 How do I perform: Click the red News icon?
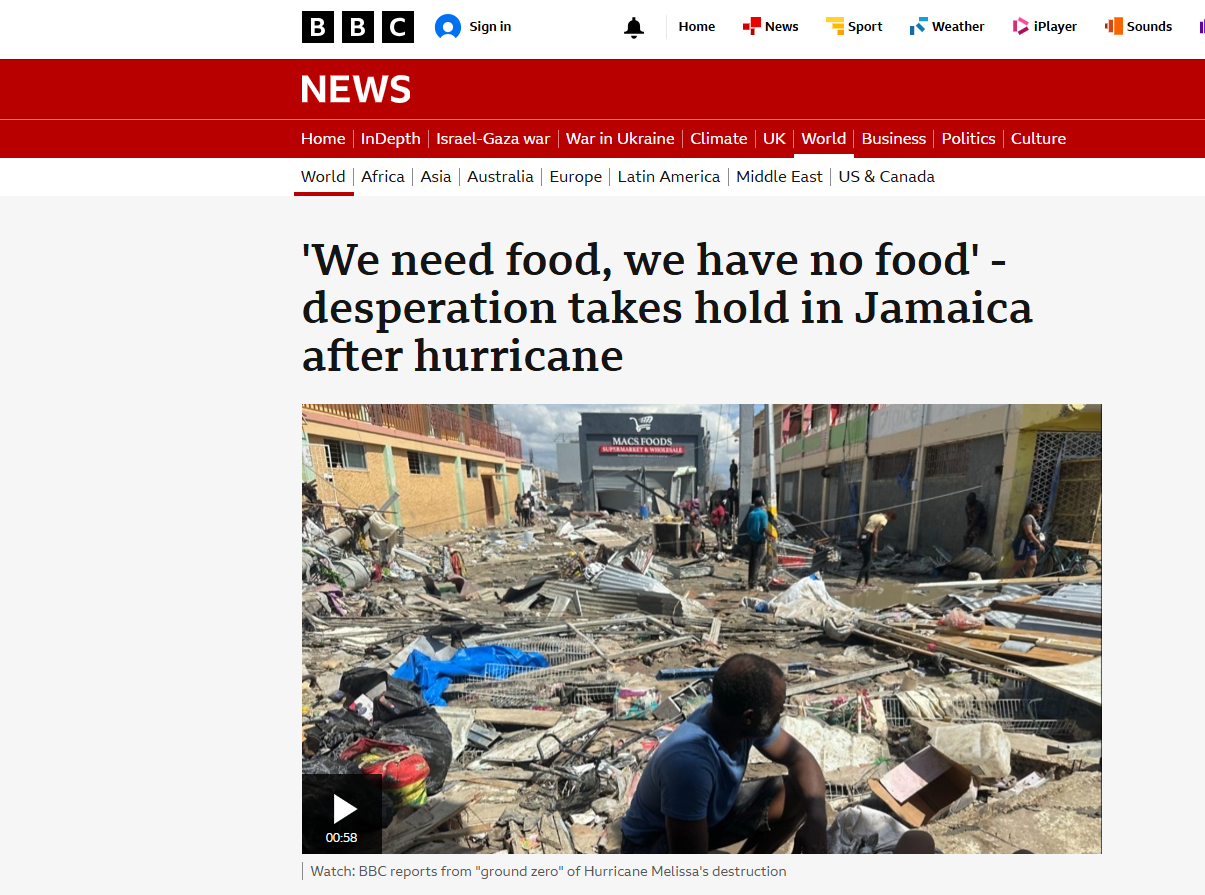[752, 26]
